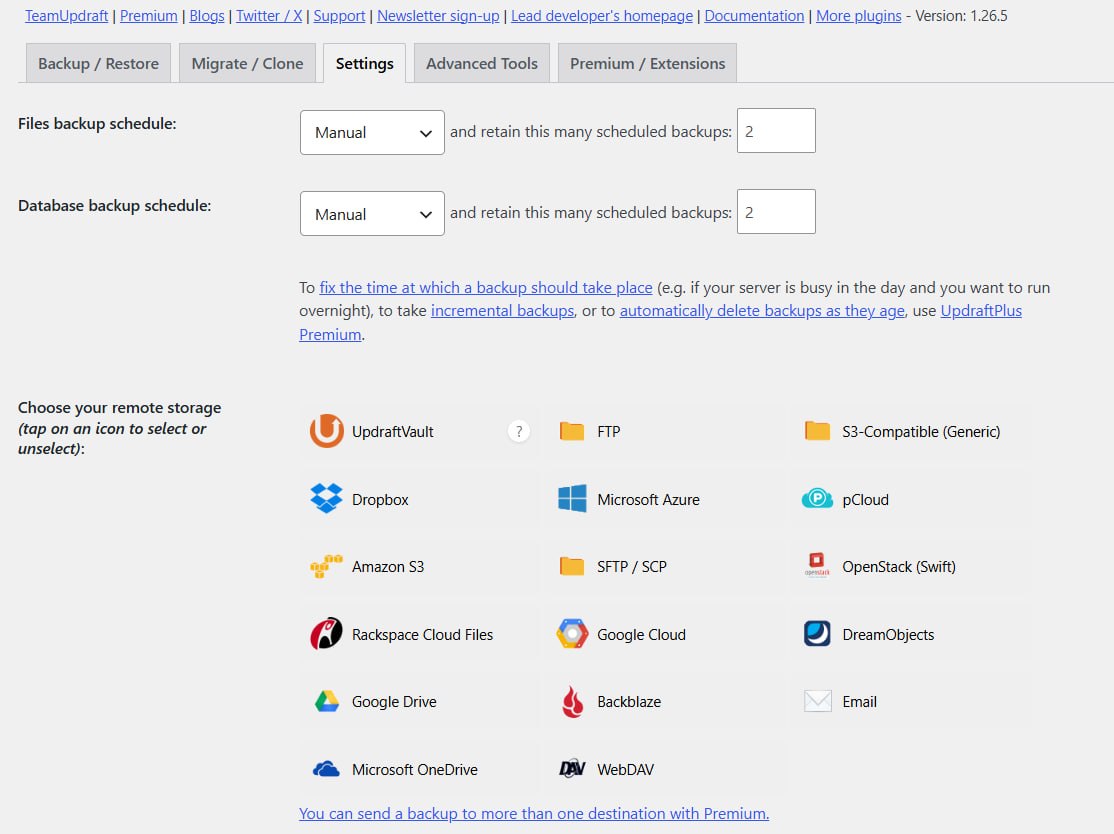Click the DreamObjects label text
Screen dimensions: 1114x834
(x=888, y=634)
